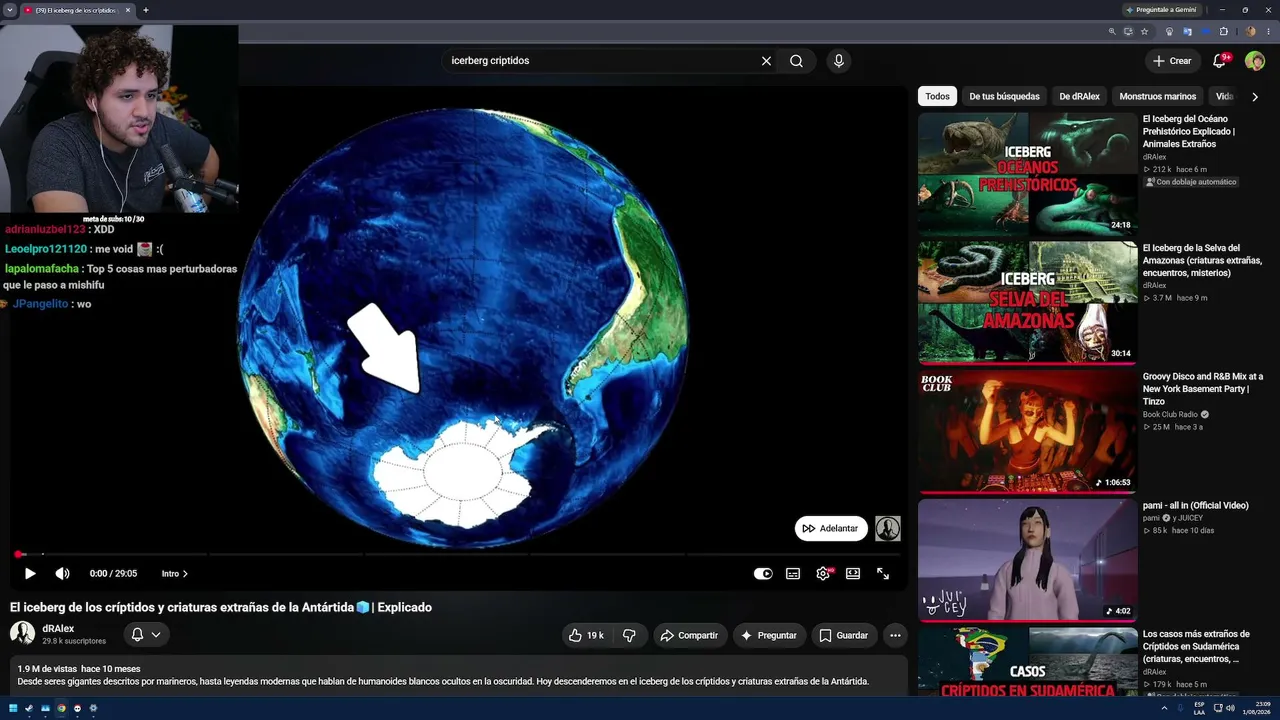
Task: Open a new browser tab
Action: click(146, 10)
